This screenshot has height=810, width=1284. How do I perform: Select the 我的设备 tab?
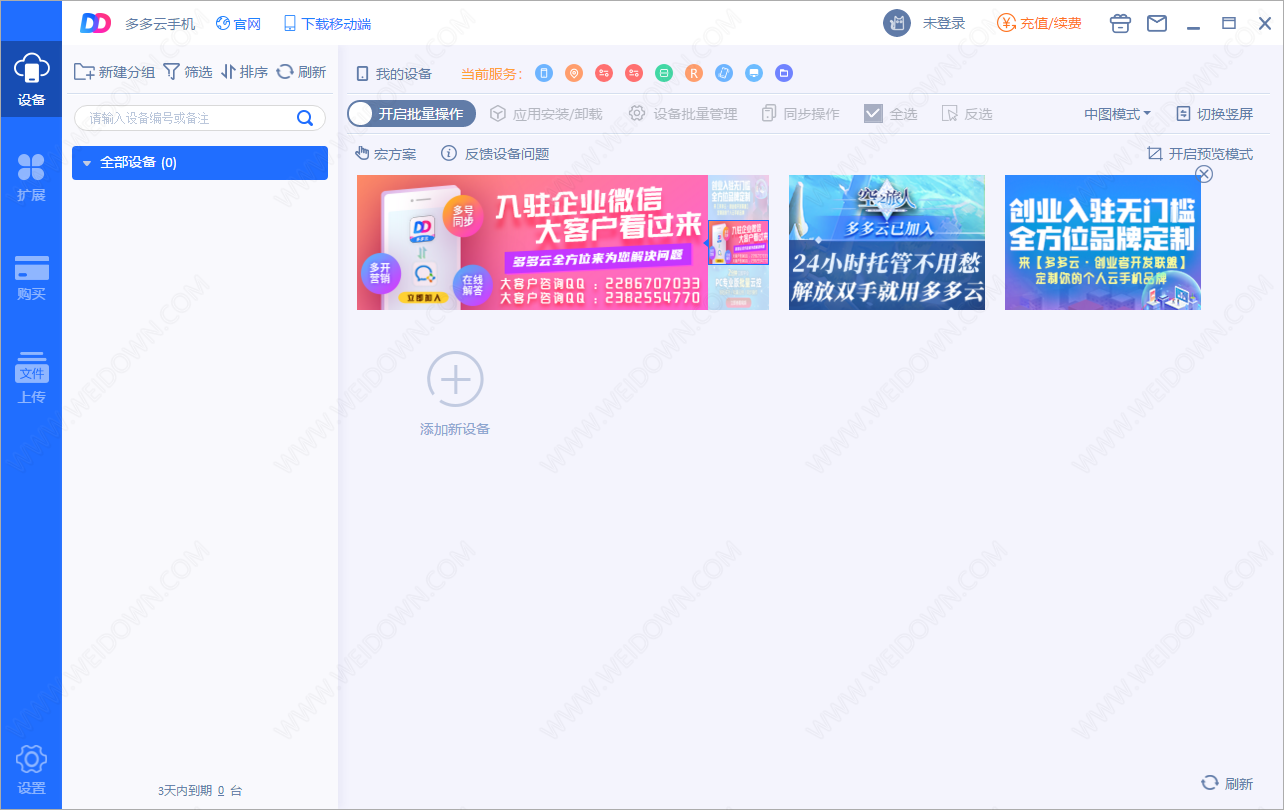tap(394, 74)
